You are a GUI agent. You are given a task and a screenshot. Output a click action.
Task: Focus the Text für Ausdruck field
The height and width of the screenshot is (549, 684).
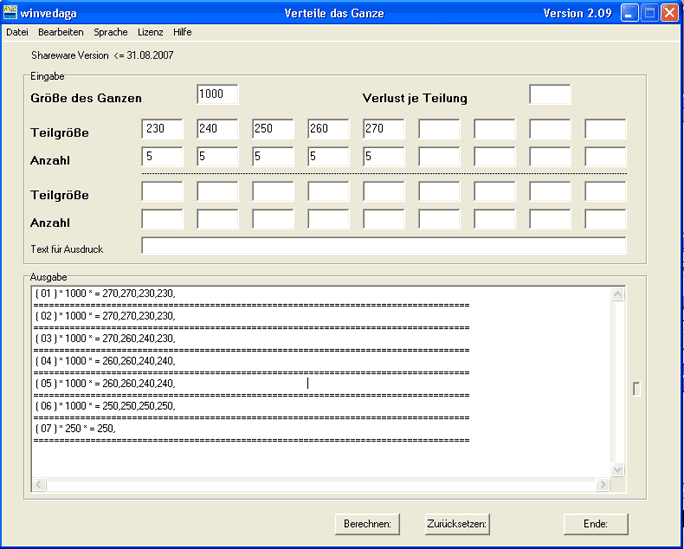383,246
